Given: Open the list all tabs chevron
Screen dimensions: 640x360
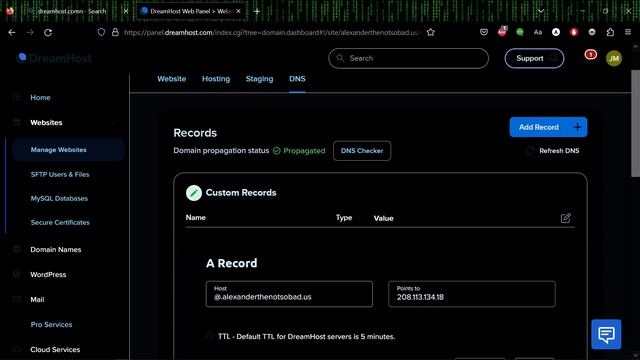Looking at the screenshot, I should pos(541,11).
